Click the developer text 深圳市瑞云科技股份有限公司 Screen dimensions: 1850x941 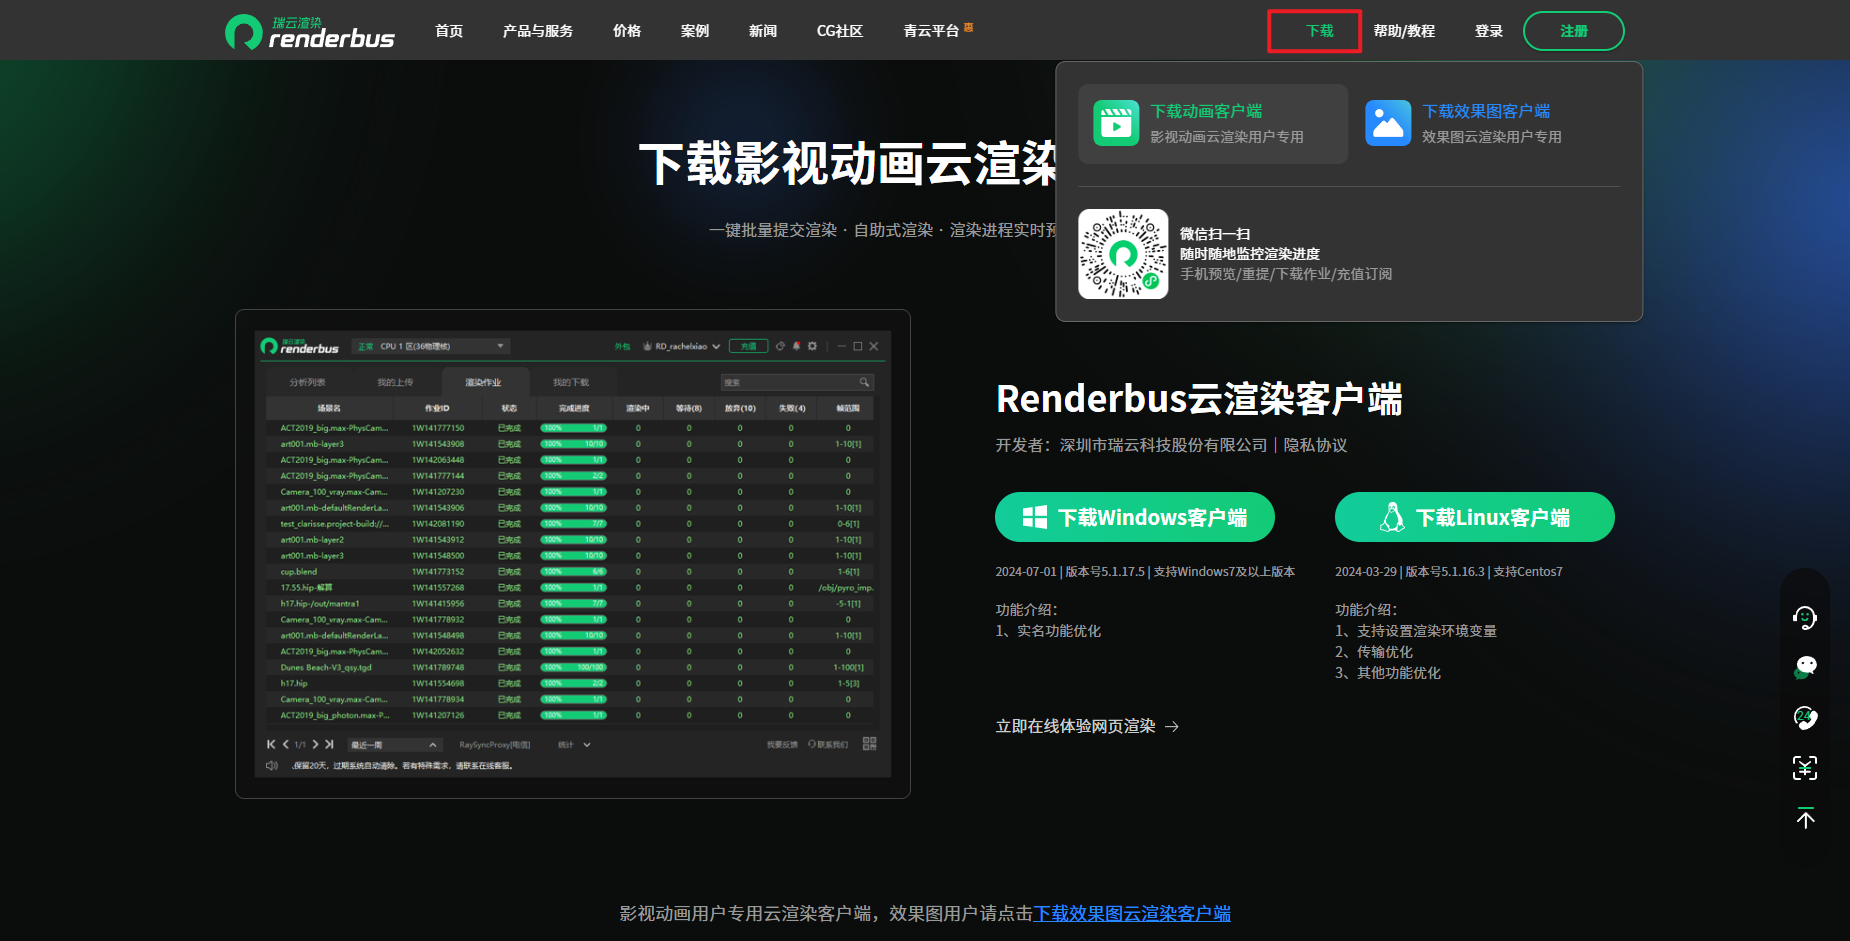point(1163,445)
